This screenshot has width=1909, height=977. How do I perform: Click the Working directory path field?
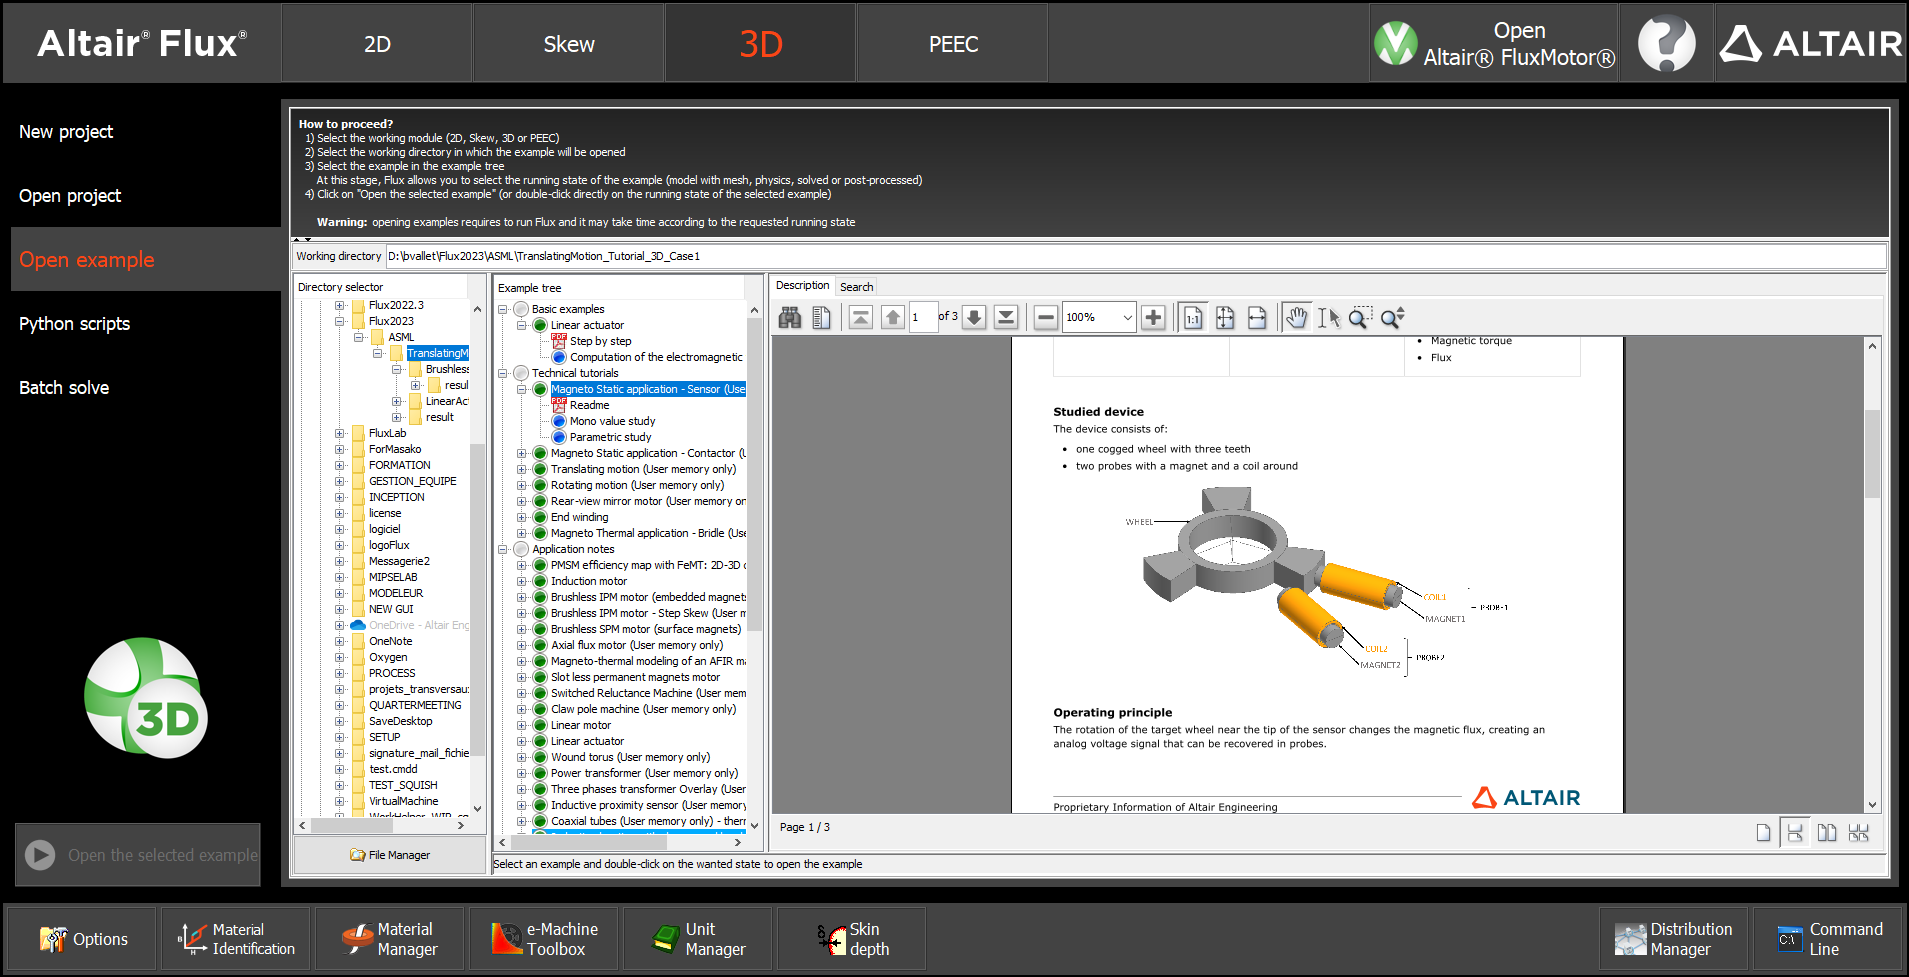[1136, 256]
